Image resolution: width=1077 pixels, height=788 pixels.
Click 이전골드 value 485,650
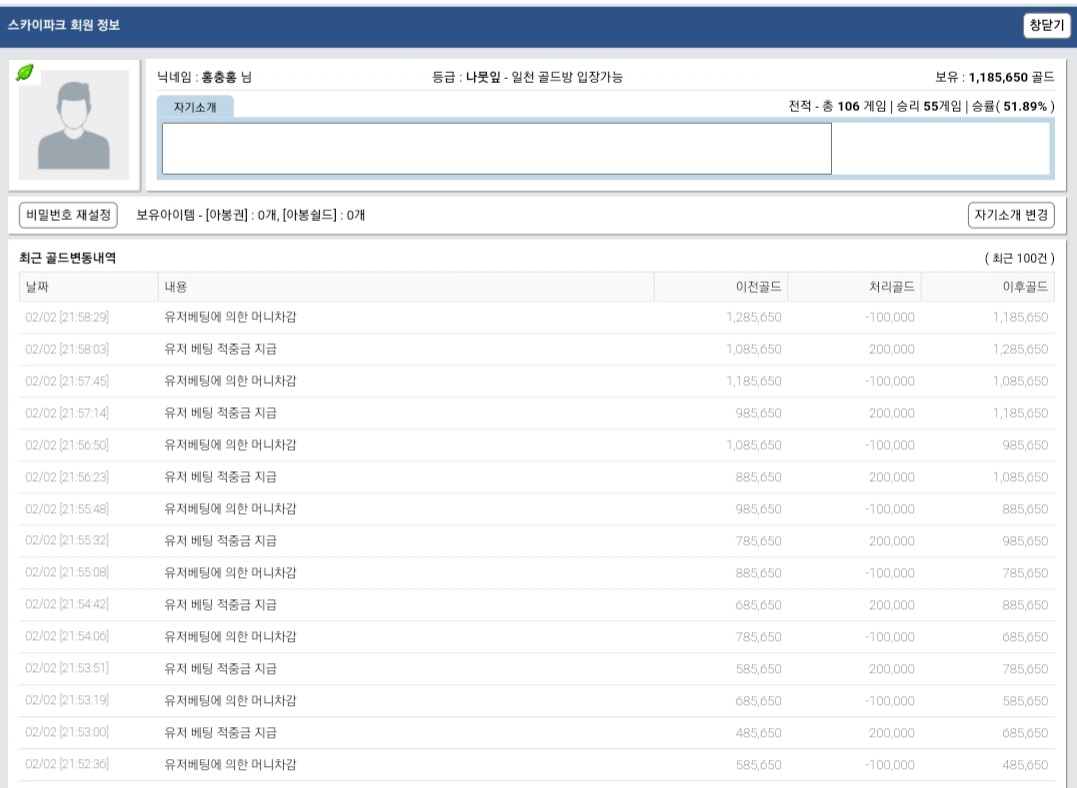coord(758,733)
